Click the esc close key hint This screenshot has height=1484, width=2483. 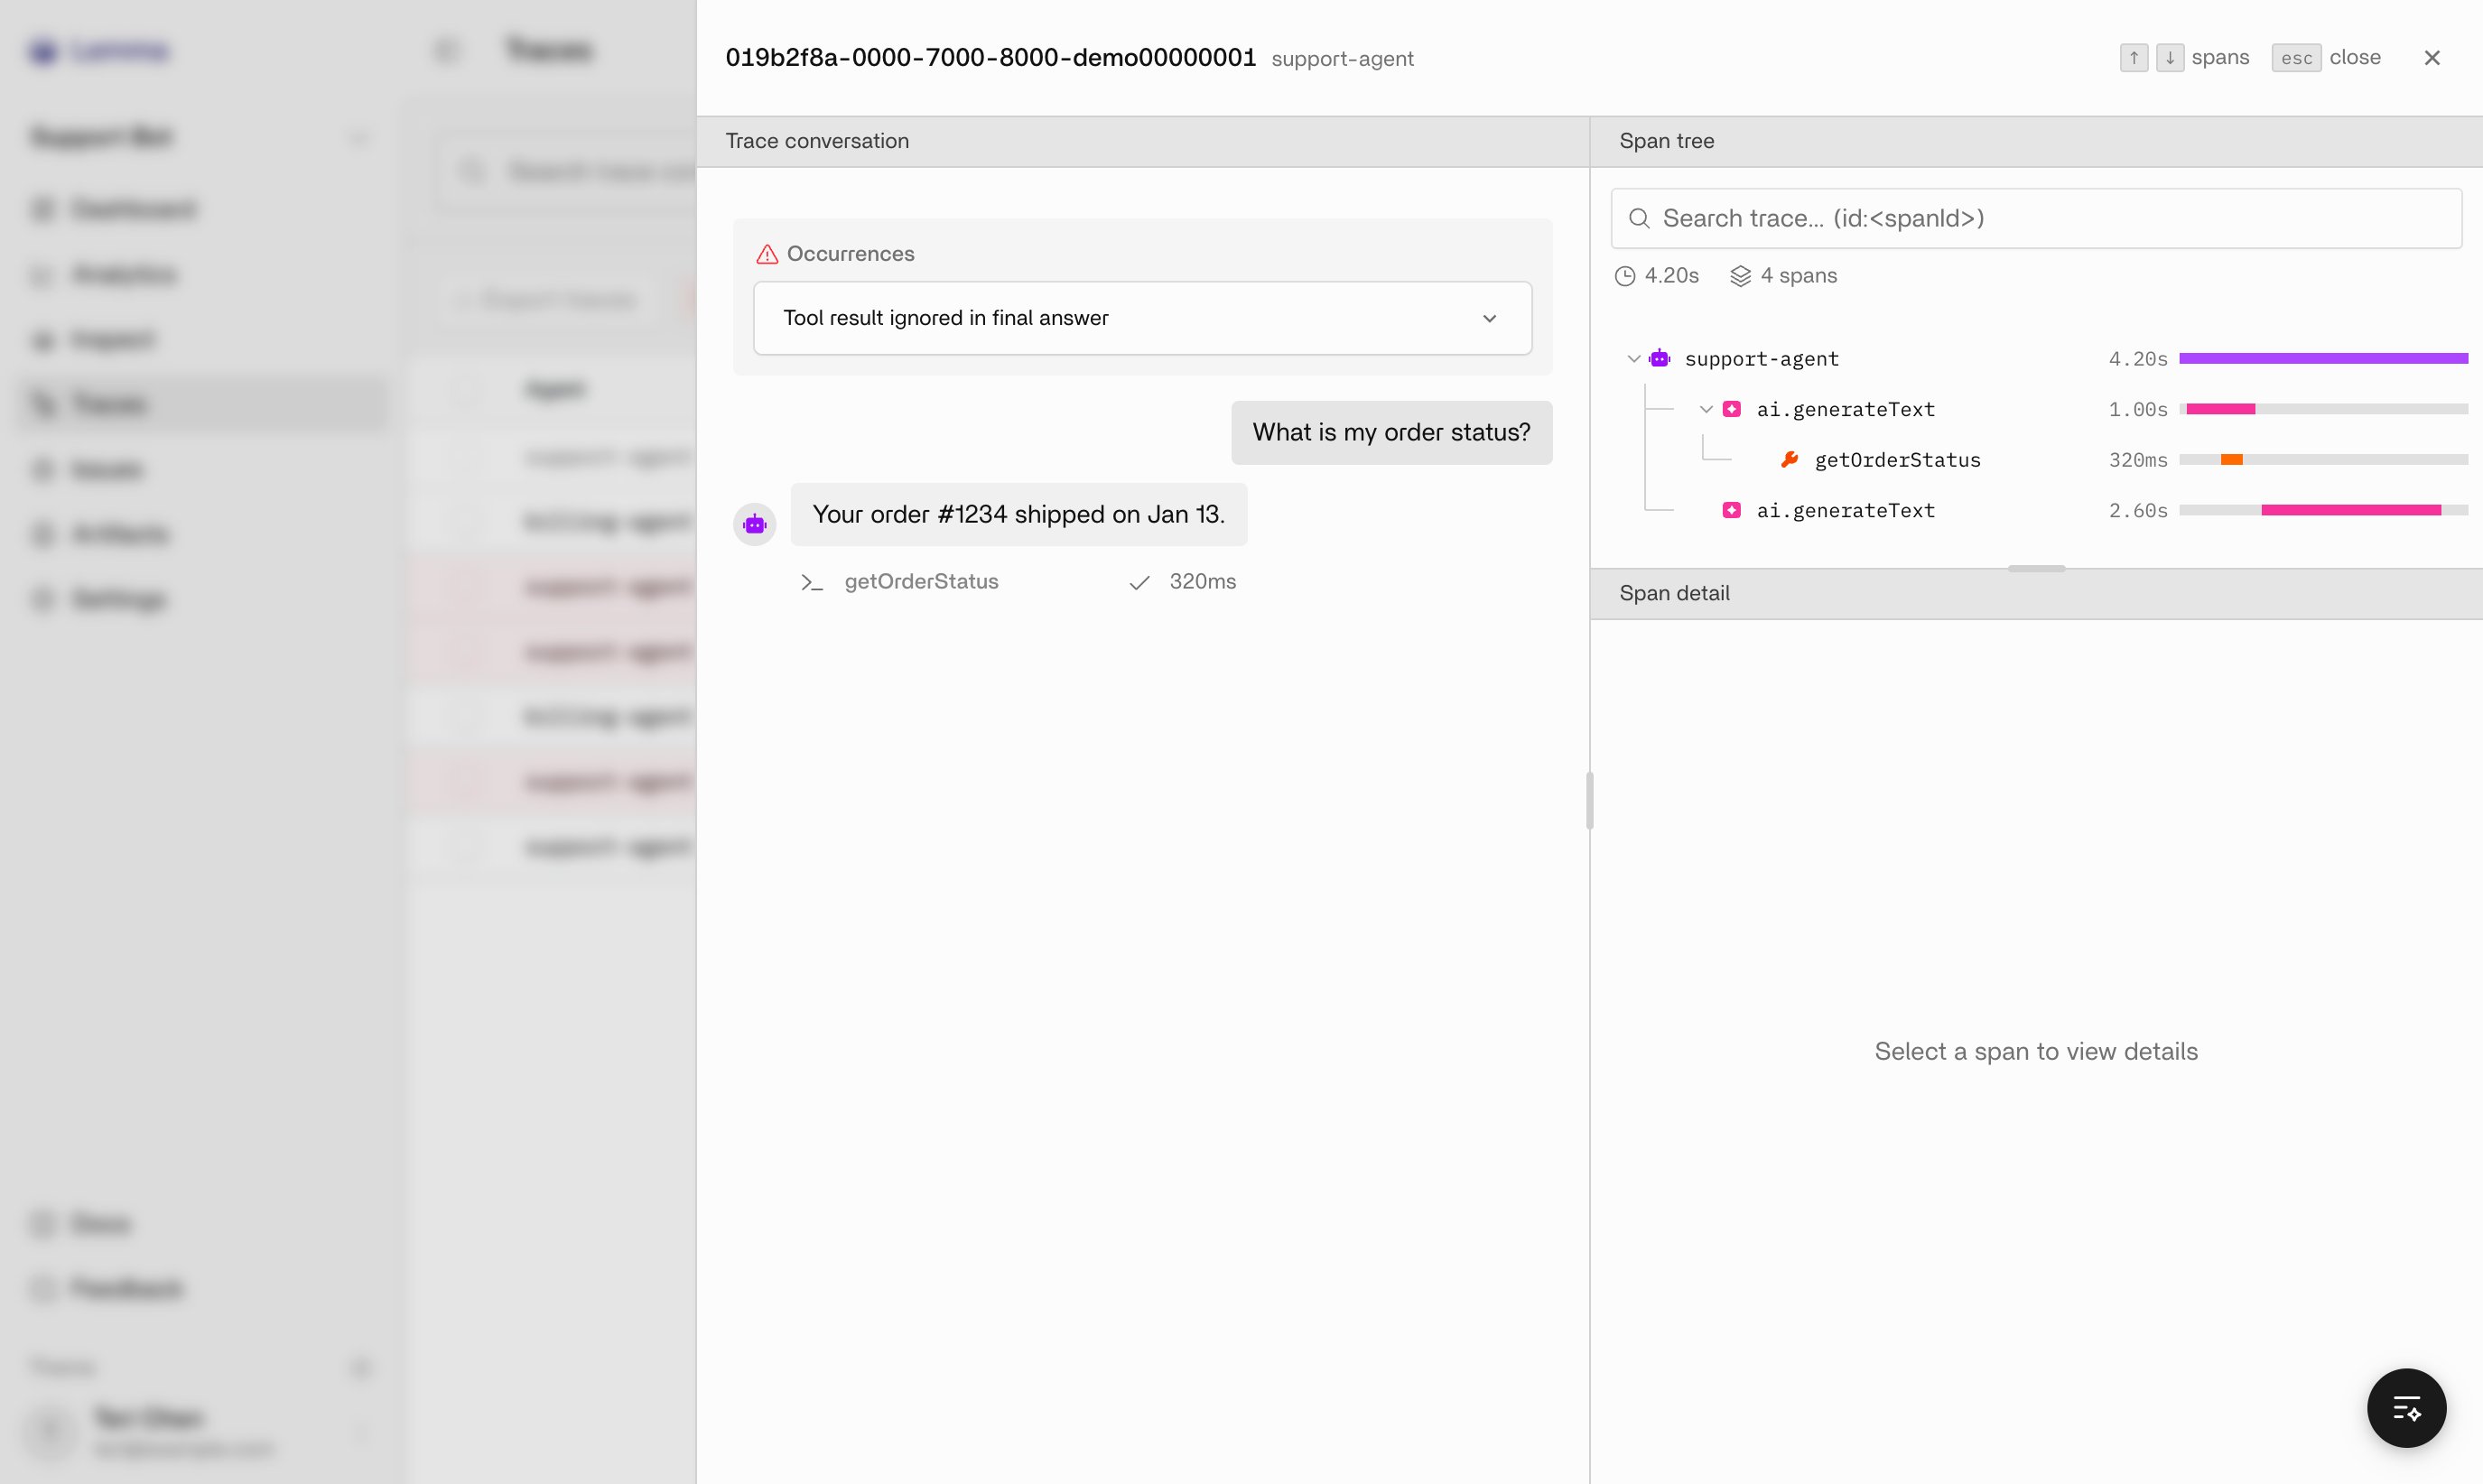pyautogui.click(x=2296, y=58)
